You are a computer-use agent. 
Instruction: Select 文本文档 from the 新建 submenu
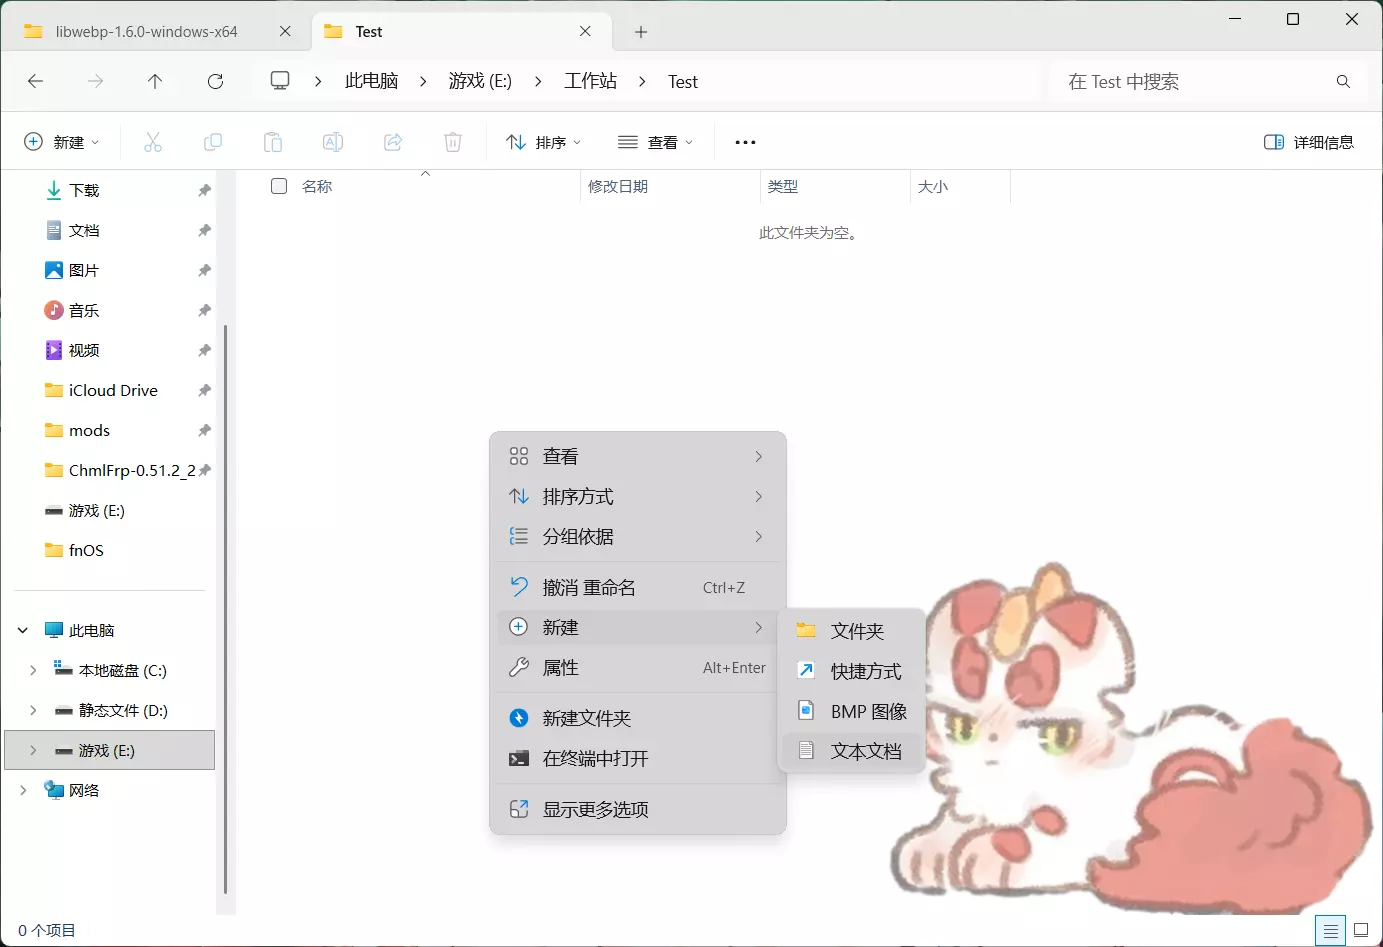tap(866, 750)
